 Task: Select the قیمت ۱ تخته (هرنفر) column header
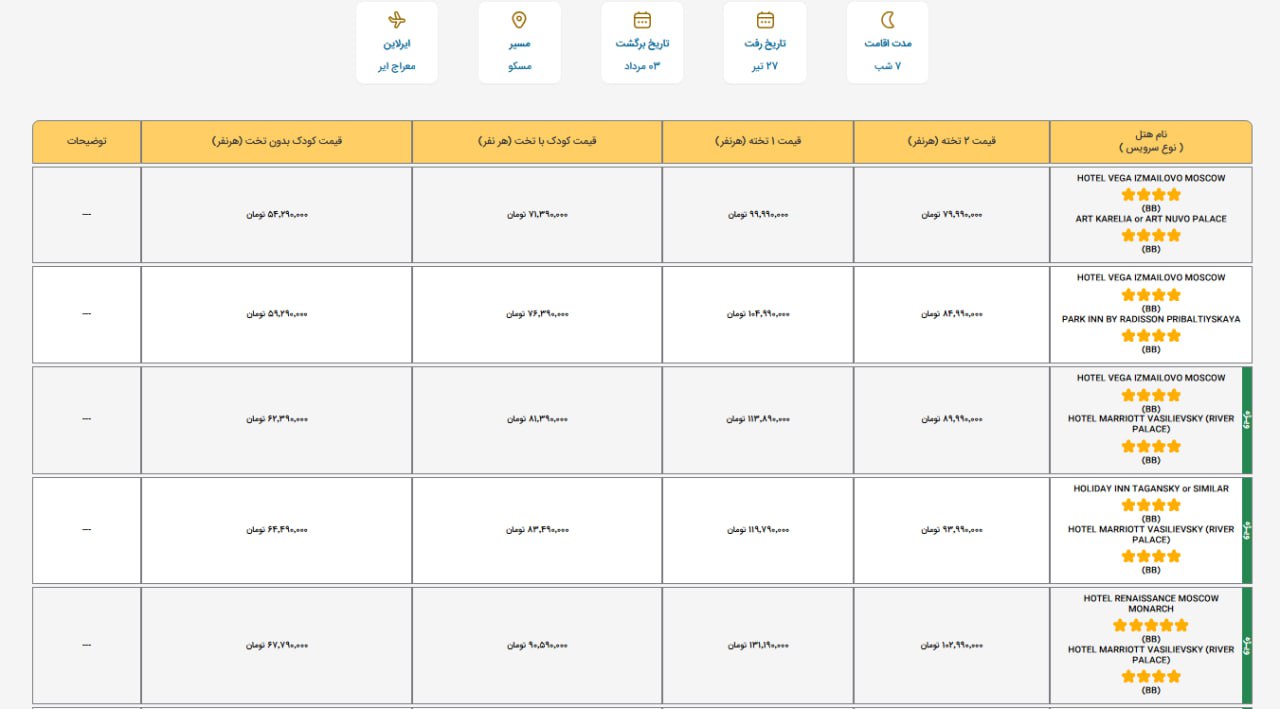click(758, 141)
